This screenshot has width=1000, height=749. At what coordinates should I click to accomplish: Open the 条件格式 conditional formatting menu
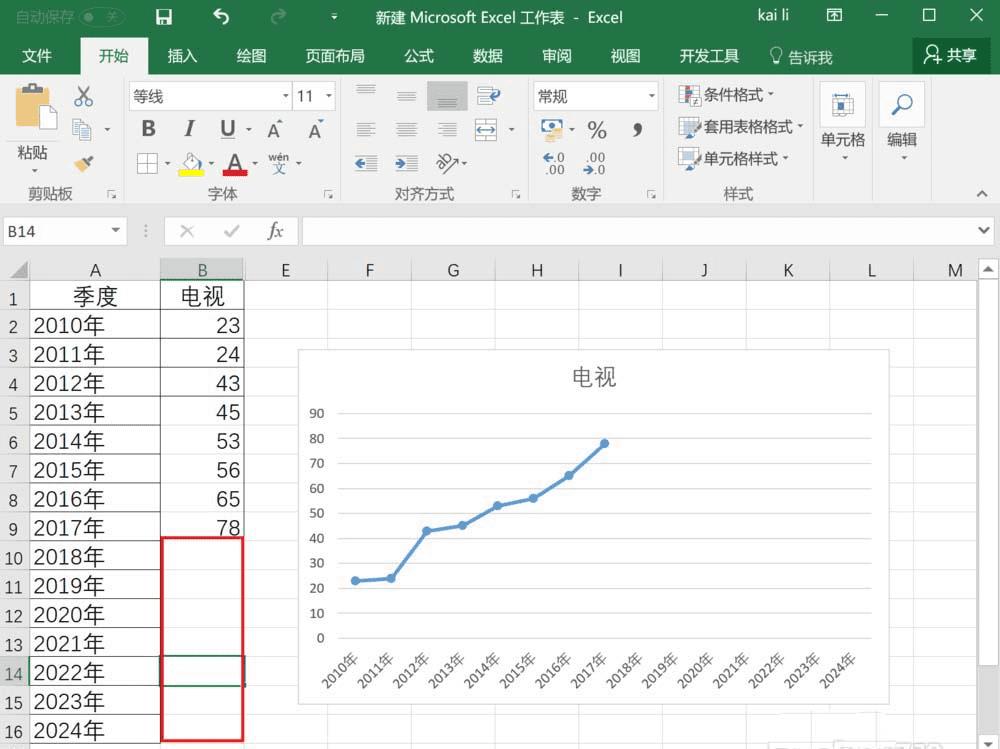(x=726, y=95)
